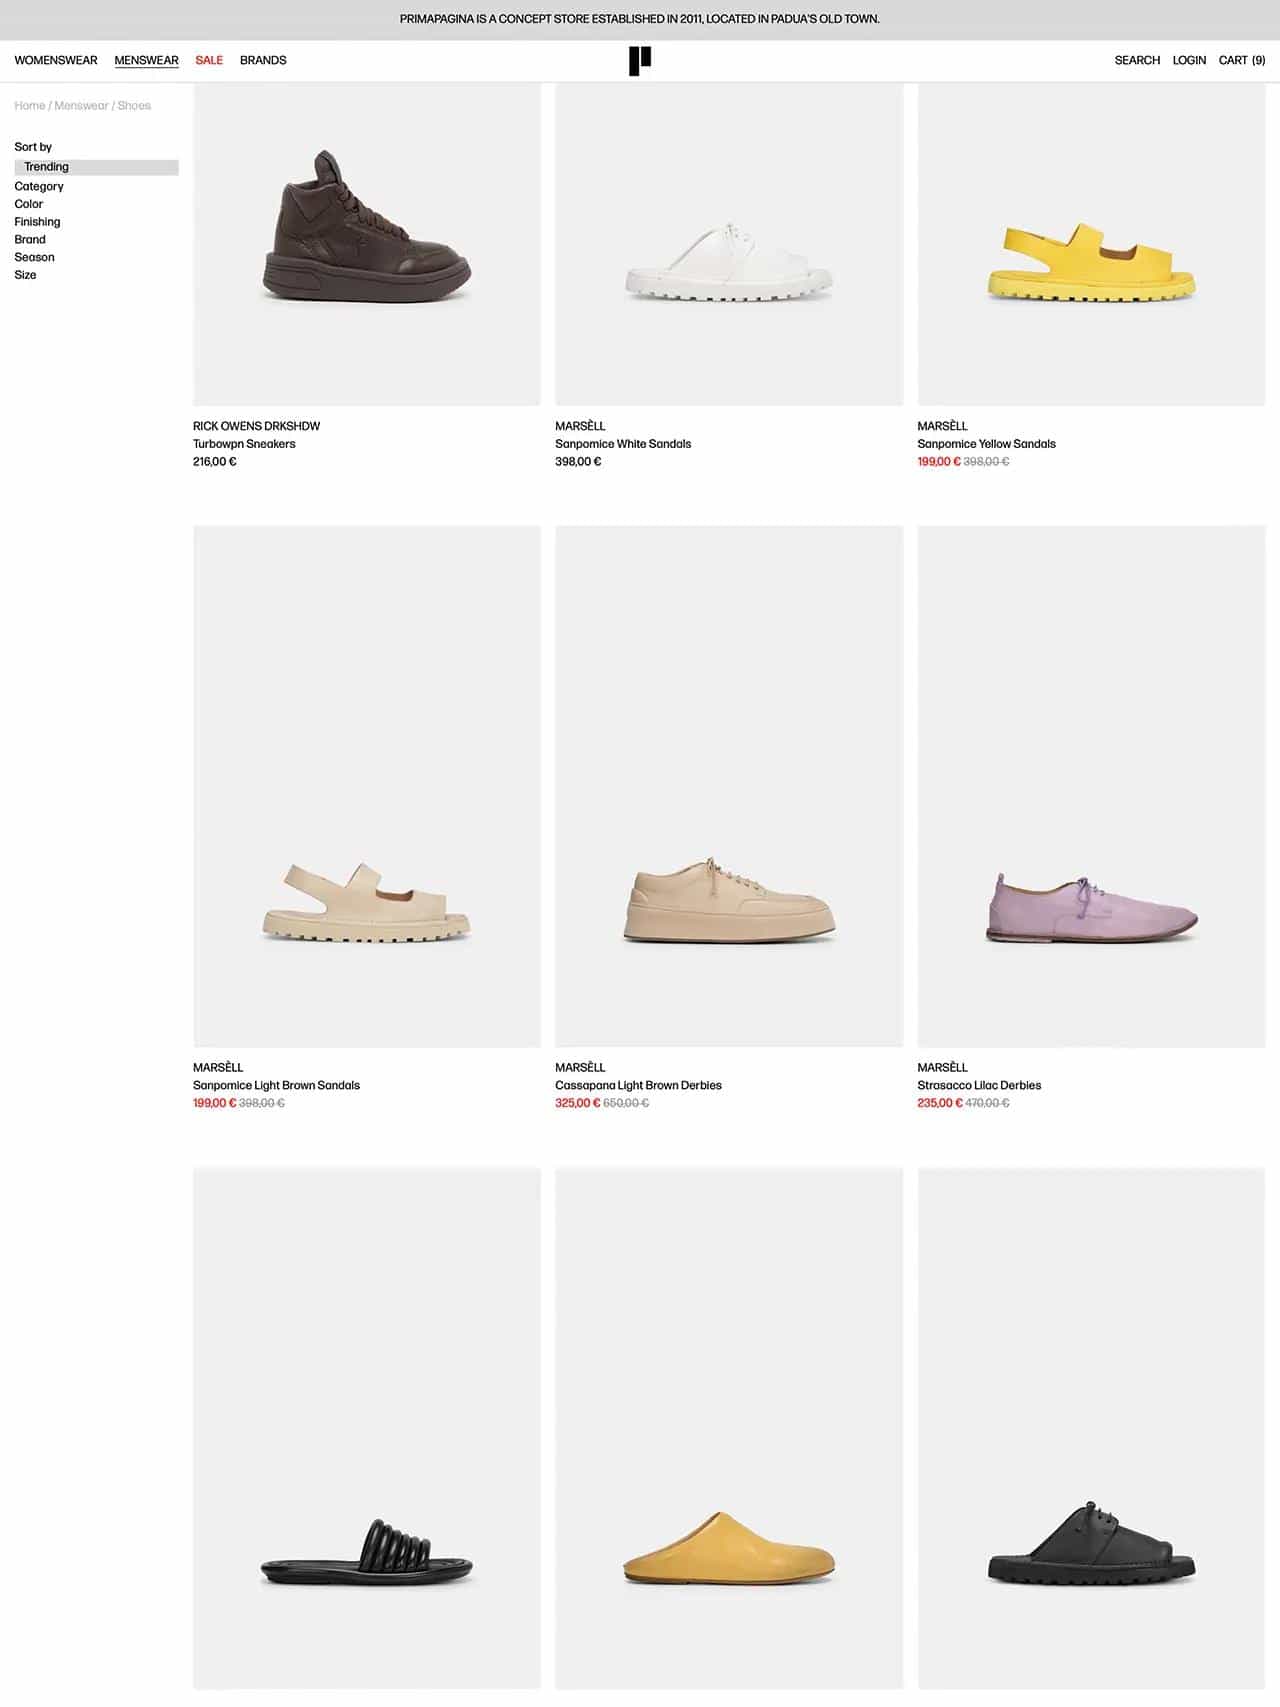Open the Cart (9) link

[x=1242, y=60]
